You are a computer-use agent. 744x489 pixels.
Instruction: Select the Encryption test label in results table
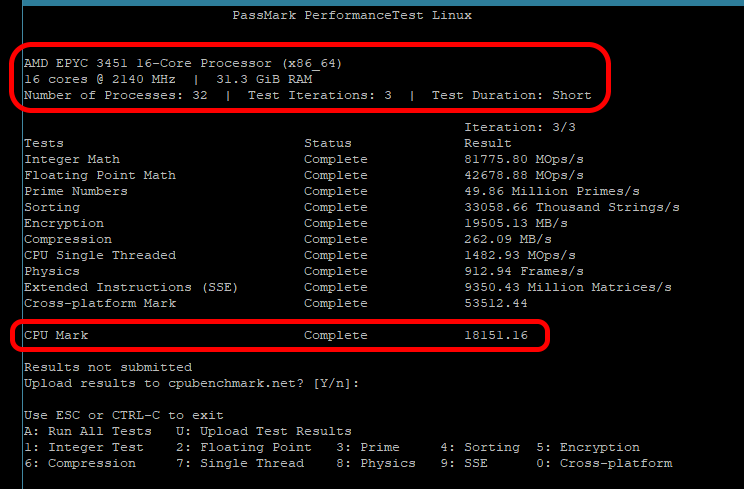point(64,223)
